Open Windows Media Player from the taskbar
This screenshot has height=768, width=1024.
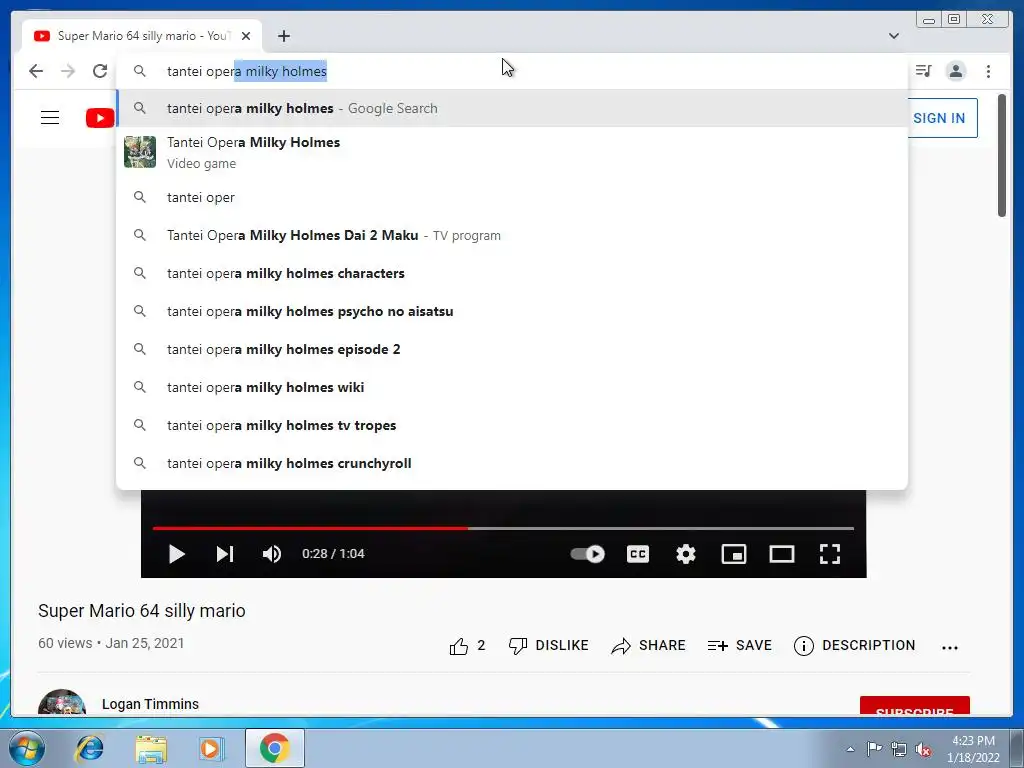click(x=210, y=748)
